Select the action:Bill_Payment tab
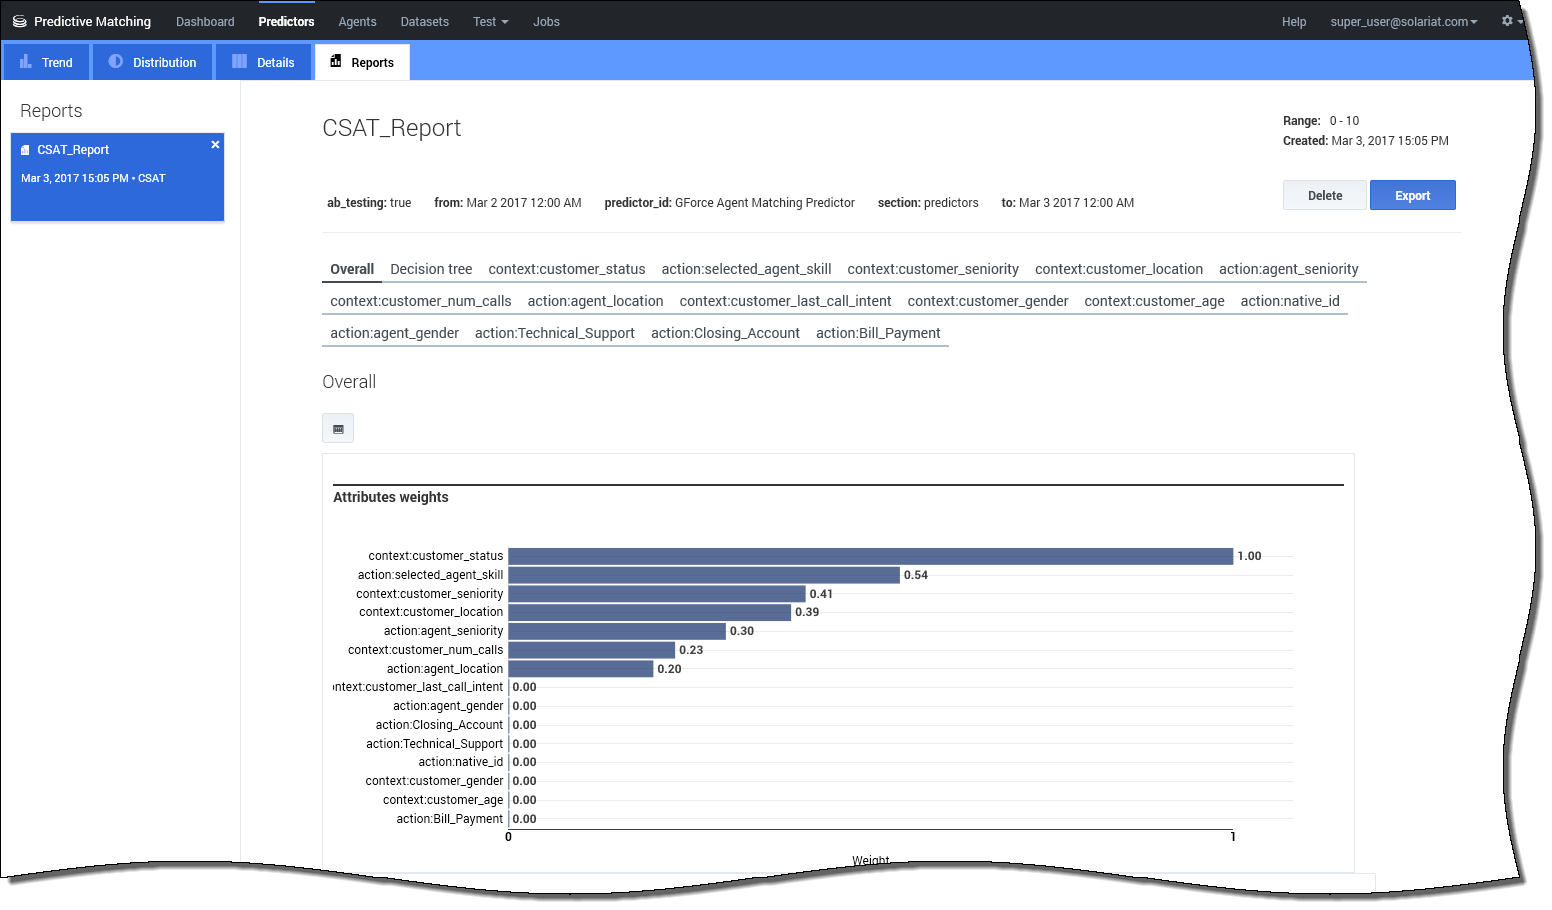The height and width of the screenshot is (910, 1552). 878,333
